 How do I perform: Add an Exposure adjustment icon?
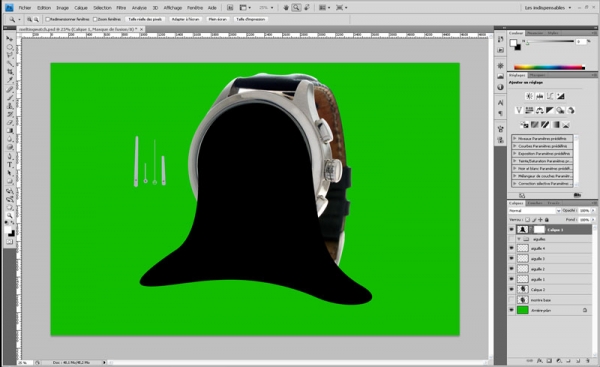click(x=561, y=96)
